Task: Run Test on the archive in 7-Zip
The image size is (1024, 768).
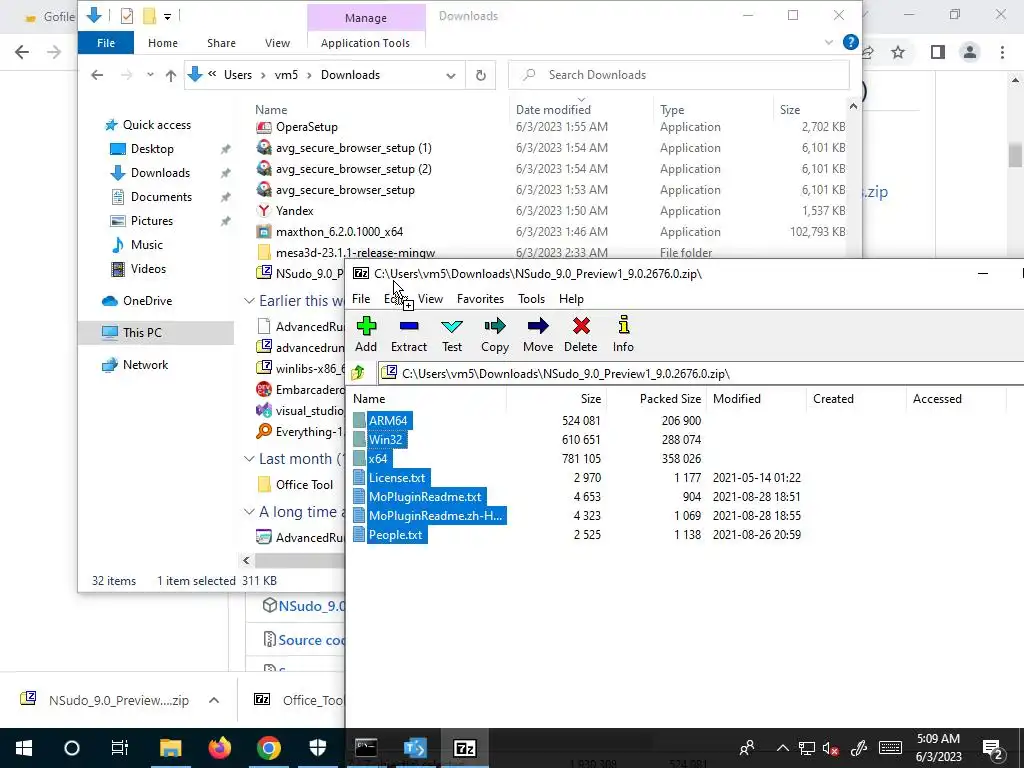Action: [x=452, y=334]
